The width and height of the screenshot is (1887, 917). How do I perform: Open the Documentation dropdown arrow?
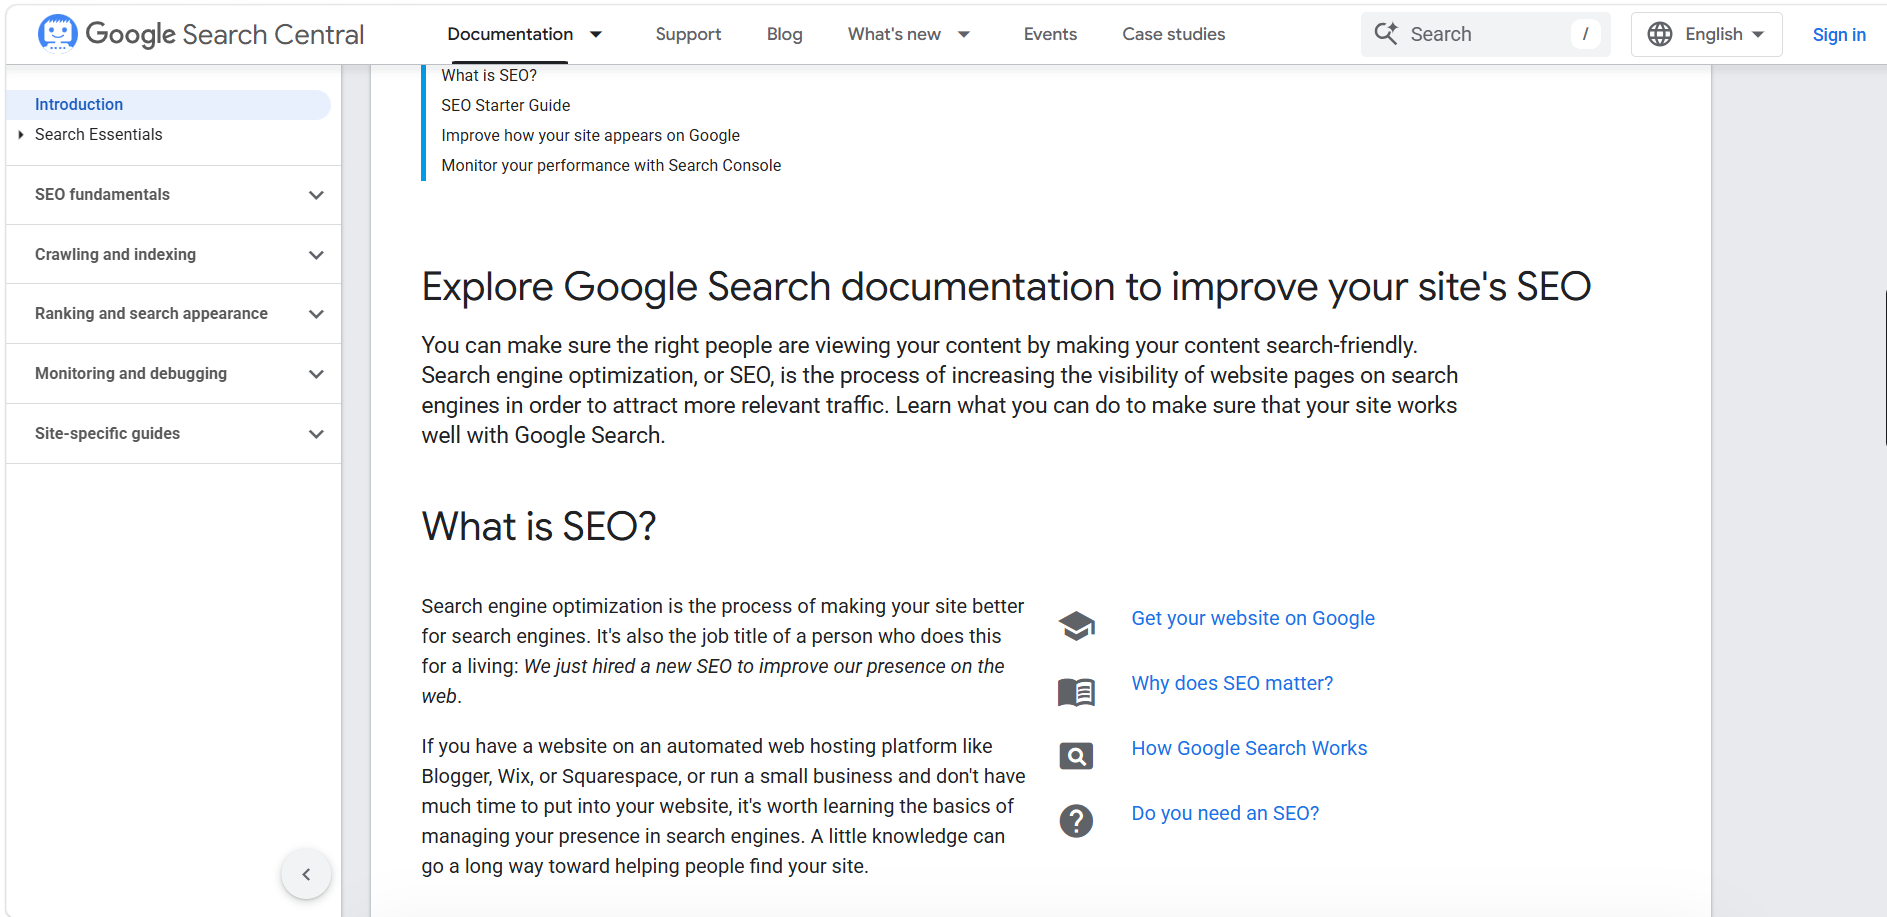click(596, 34)
